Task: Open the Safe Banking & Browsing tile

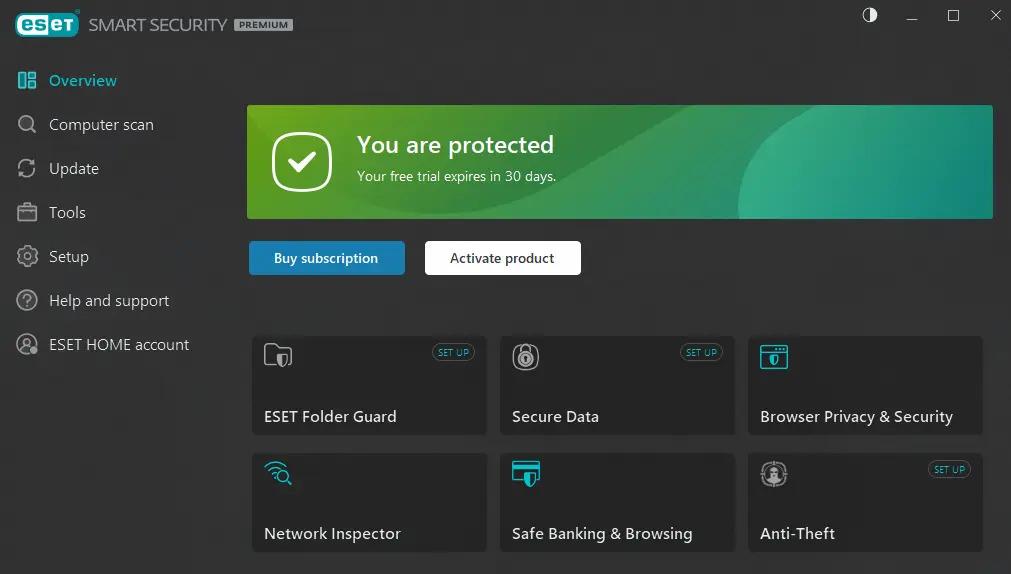Action: coord(617,502)
